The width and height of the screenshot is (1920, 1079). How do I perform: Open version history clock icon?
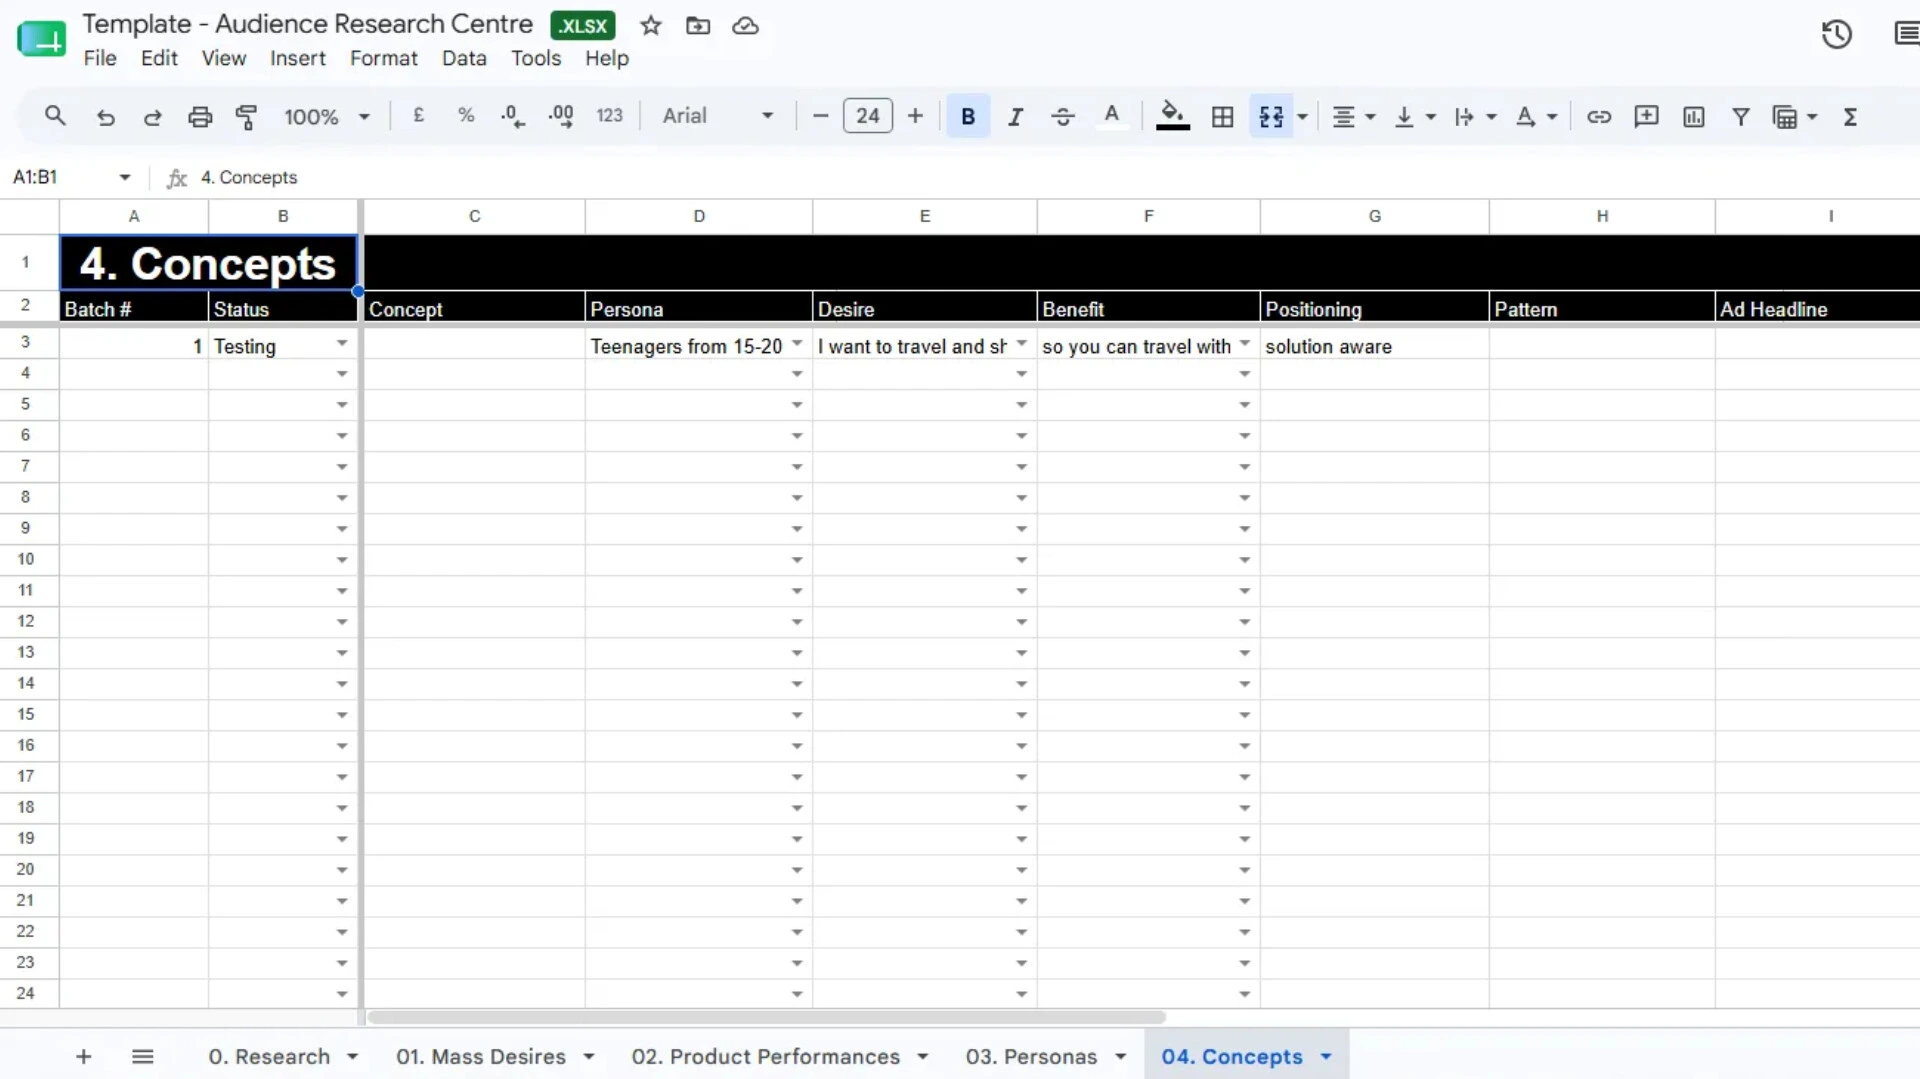[1836, 35]
